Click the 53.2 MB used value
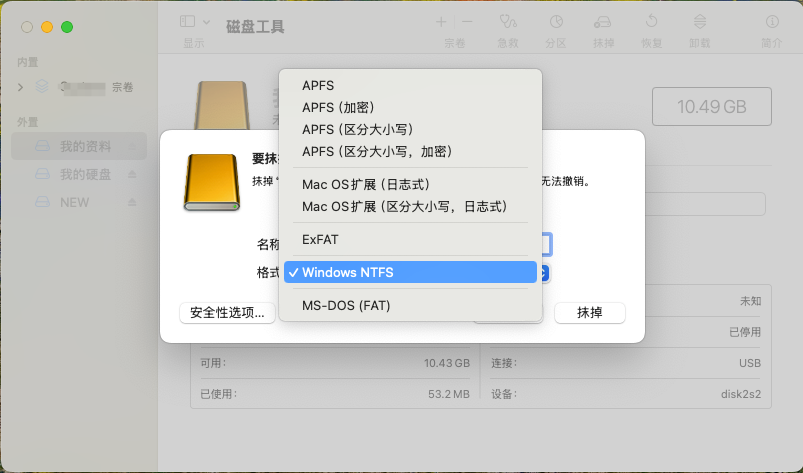The height and width of the screenshot is (473, 803). pyautogui.click(x=449, y=394)
